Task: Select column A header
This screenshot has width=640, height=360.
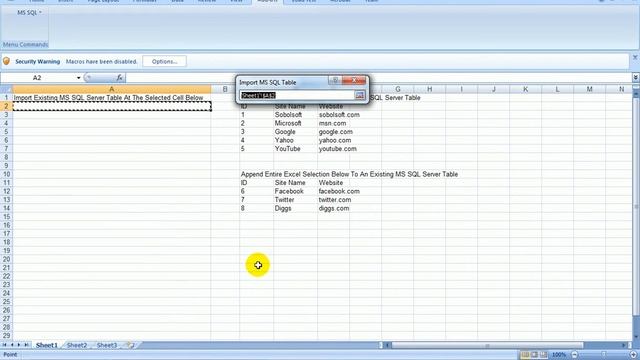Action: [111, 89]
